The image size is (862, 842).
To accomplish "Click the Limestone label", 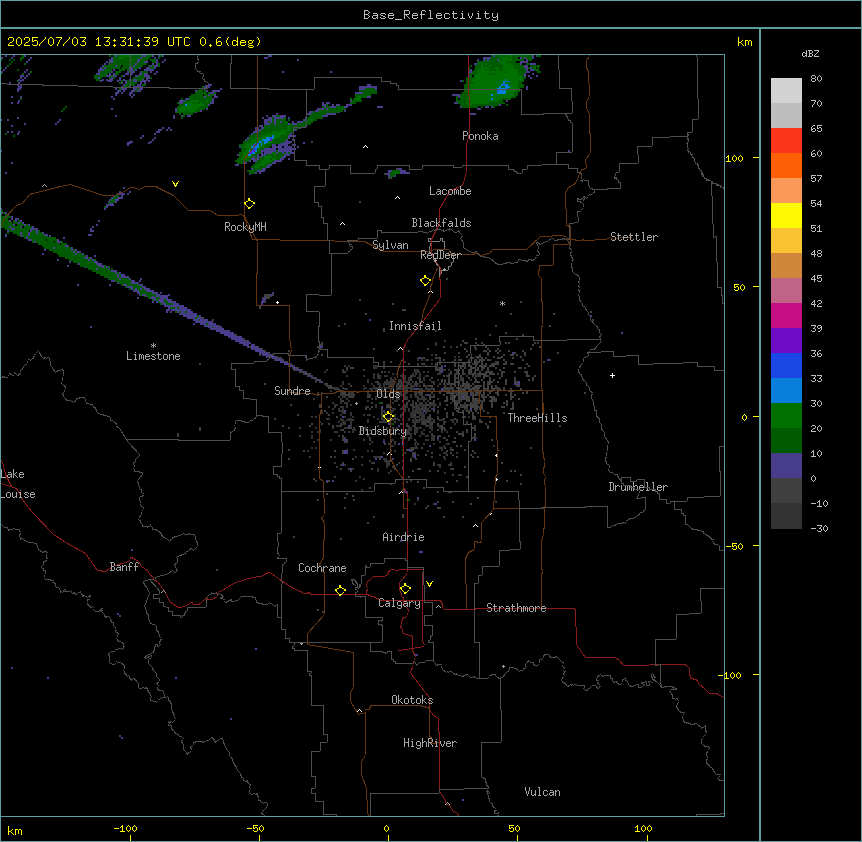I will click(x=153, y=356).
